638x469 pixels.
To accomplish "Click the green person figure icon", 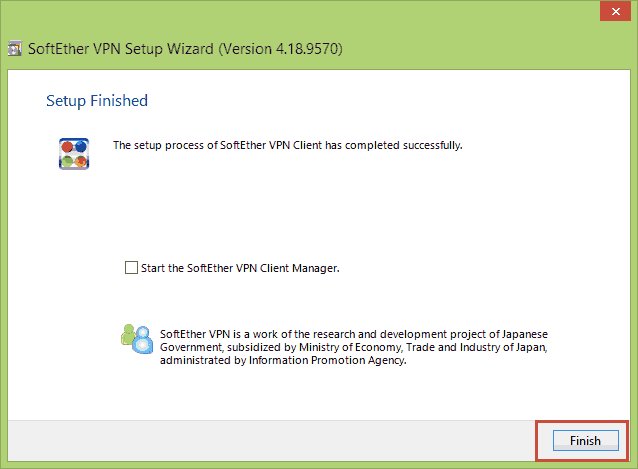I will coord(129,336).
